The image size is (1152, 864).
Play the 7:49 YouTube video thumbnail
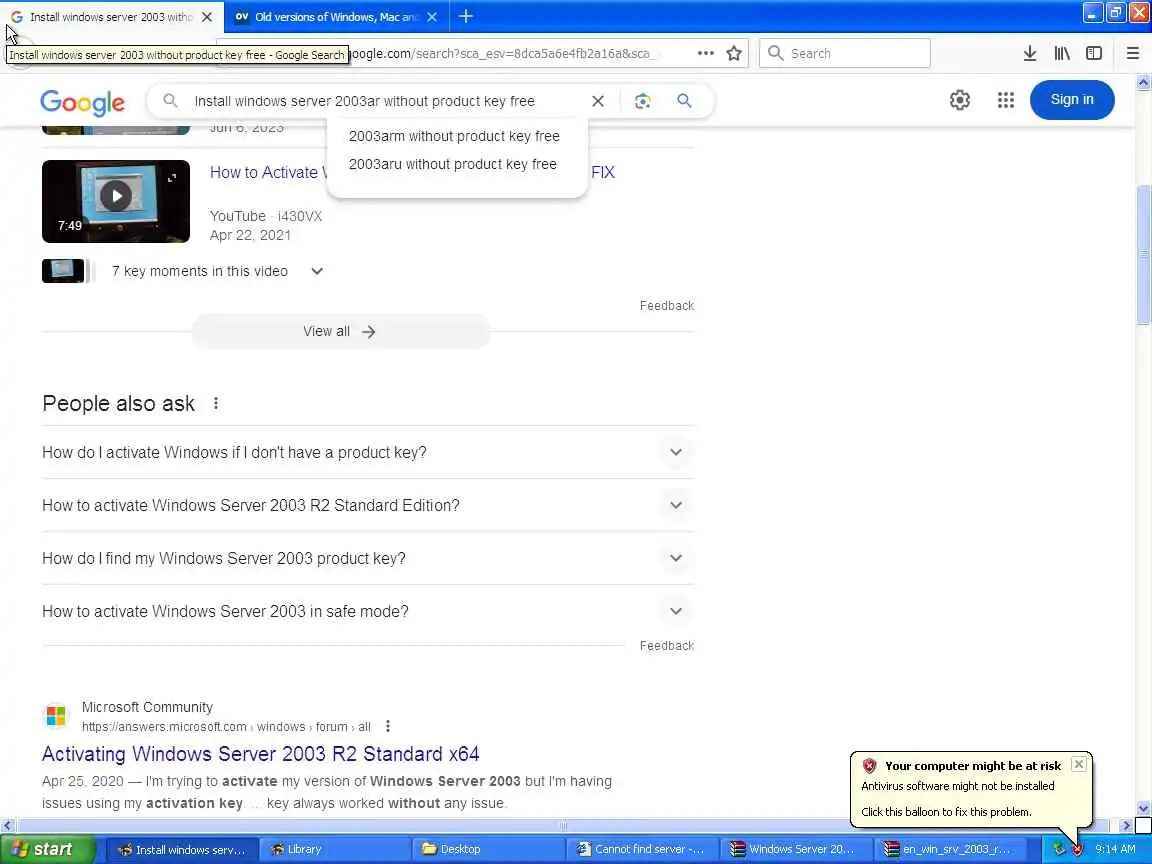(x=116, y=201)
